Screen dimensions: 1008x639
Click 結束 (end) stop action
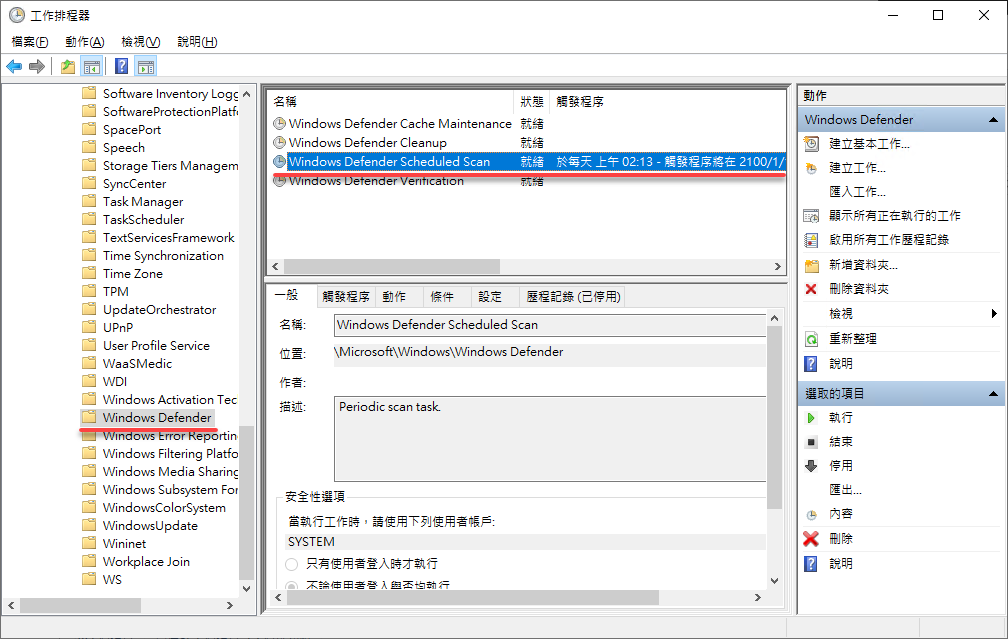coord(841,442)
